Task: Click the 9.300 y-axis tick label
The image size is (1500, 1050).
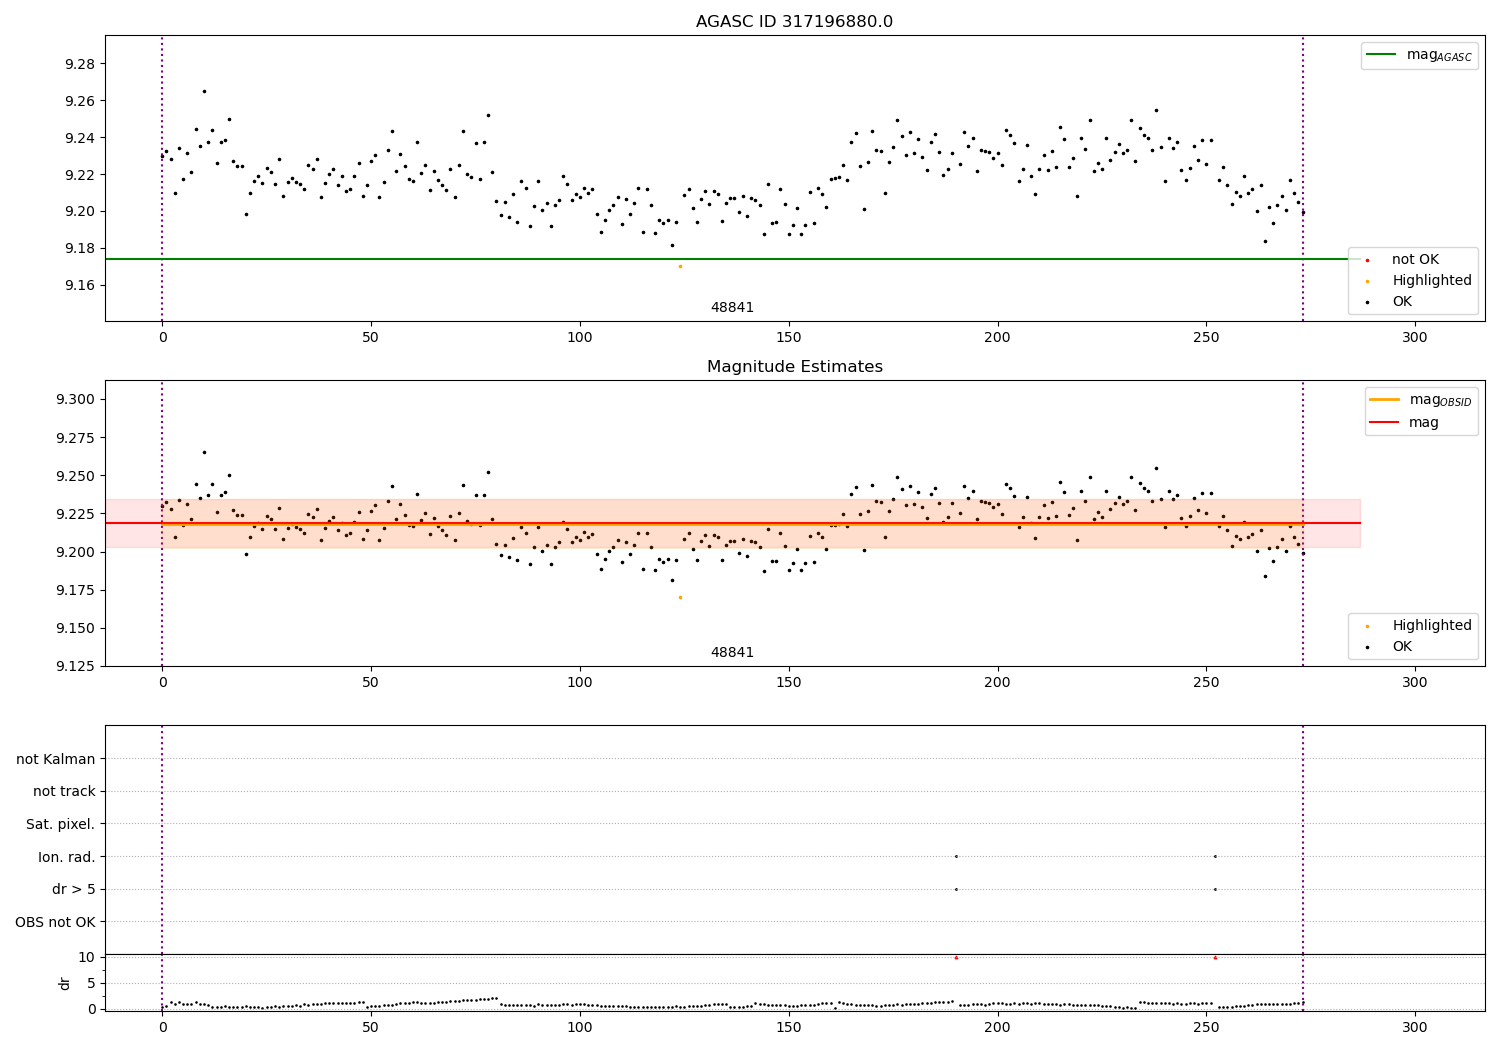Action: pos(75,400)
